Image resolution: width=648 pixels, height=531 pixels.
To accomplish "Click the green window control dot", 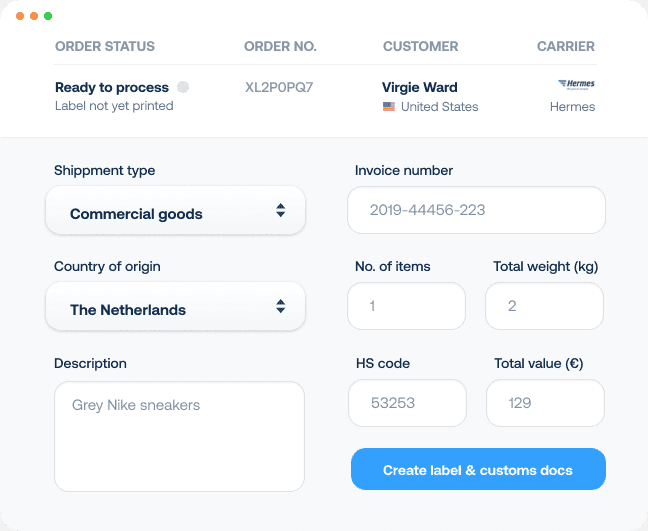I will 48,16.
